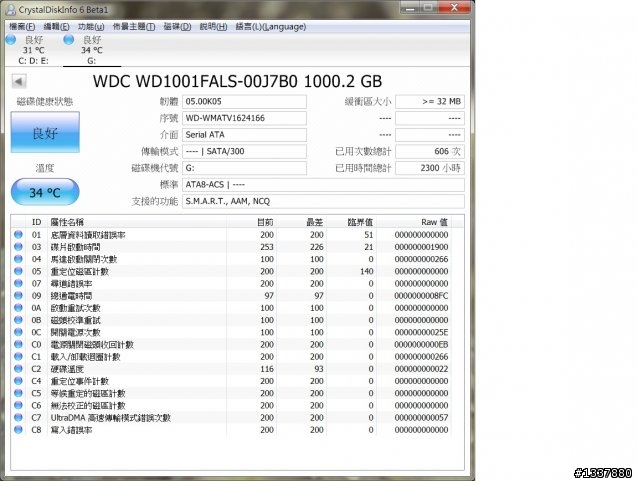Click the CrystalDiskInfo title bar app icon
Image resolution: width=638 pixels, height=481 pixels.
coord(11,9)
